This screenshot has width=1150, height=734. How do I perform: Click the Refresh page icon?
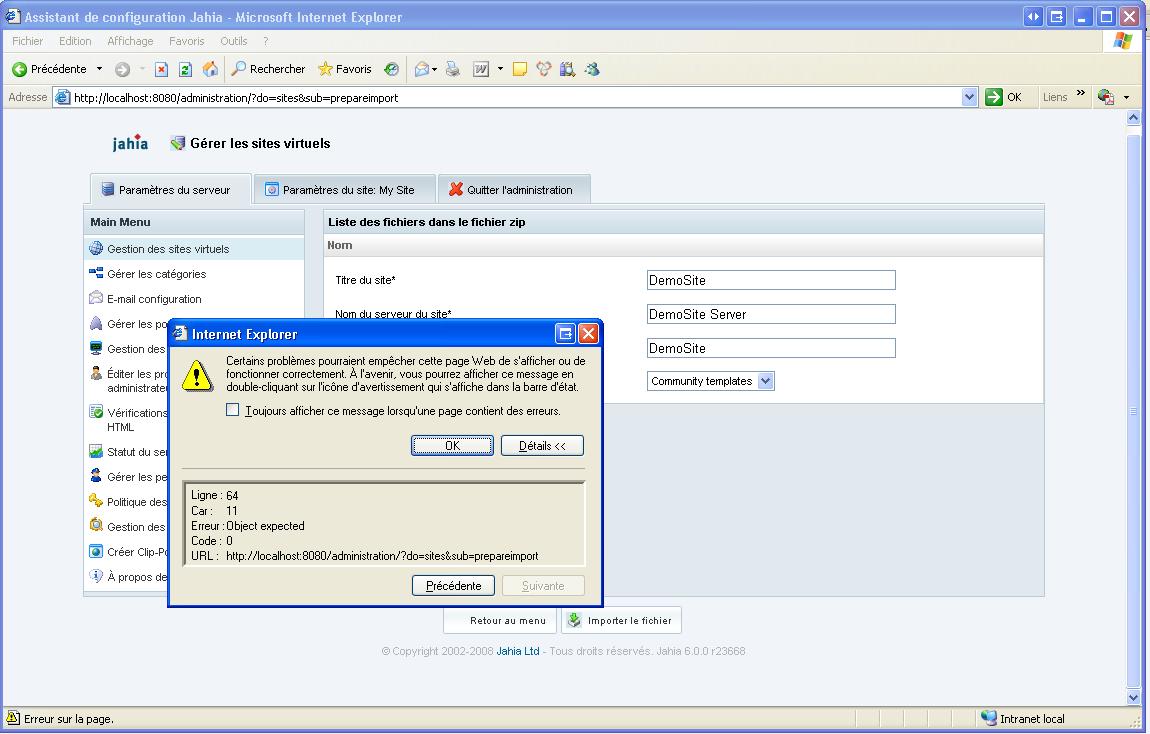186,70
